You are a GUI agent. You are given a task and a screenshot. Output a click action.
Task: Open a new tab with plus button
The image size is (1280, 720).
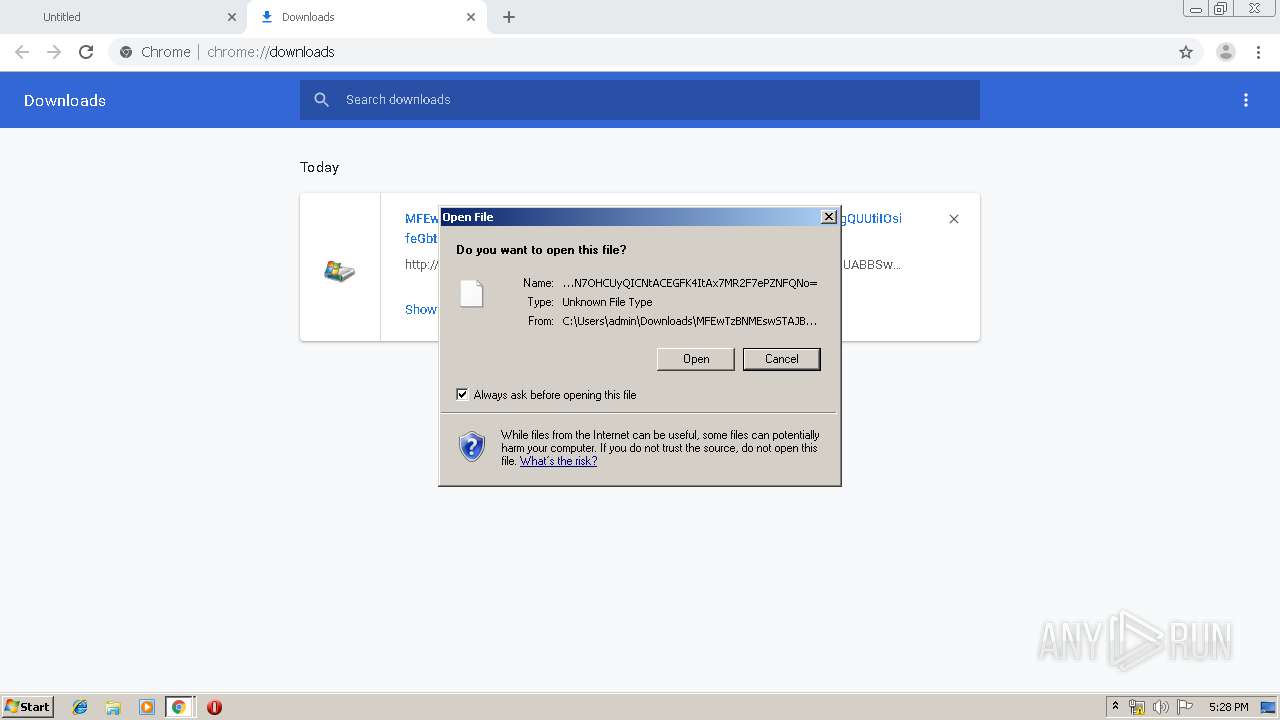[509, 17]
